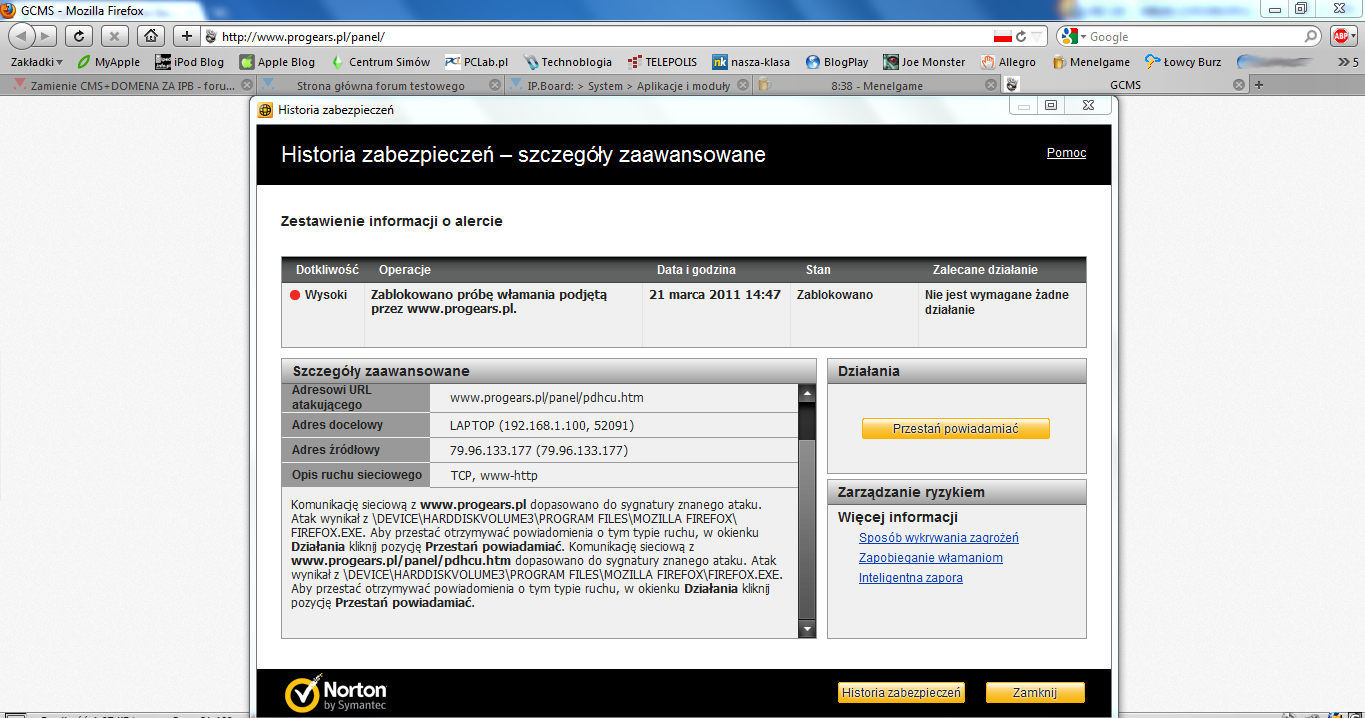Click the Pomoc help link
The image size is (1365, 718).
1065,153
